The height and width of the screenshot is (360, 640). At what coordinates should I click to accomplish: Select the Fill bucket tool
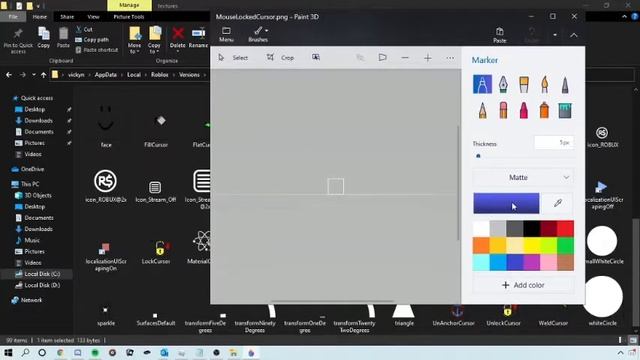pos(565,110)
